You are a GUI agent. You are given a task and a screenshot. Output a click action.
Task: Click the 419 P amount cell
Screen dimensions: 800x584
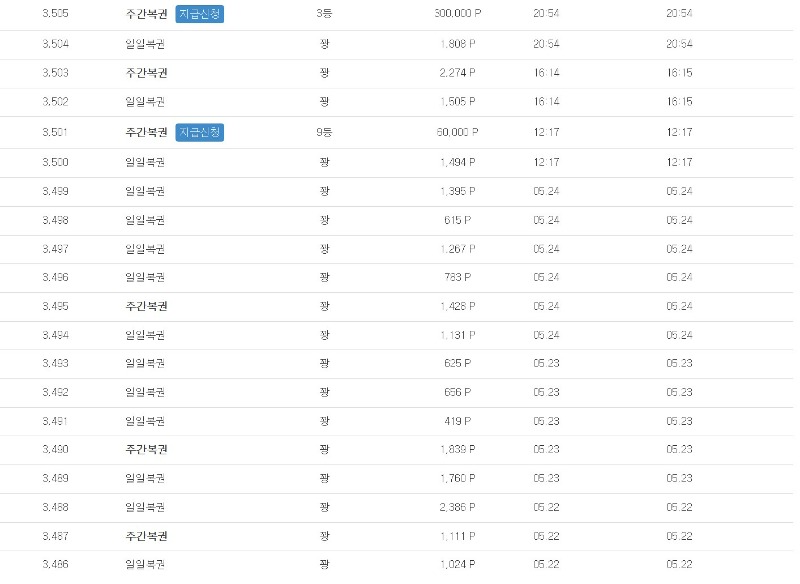458,421
